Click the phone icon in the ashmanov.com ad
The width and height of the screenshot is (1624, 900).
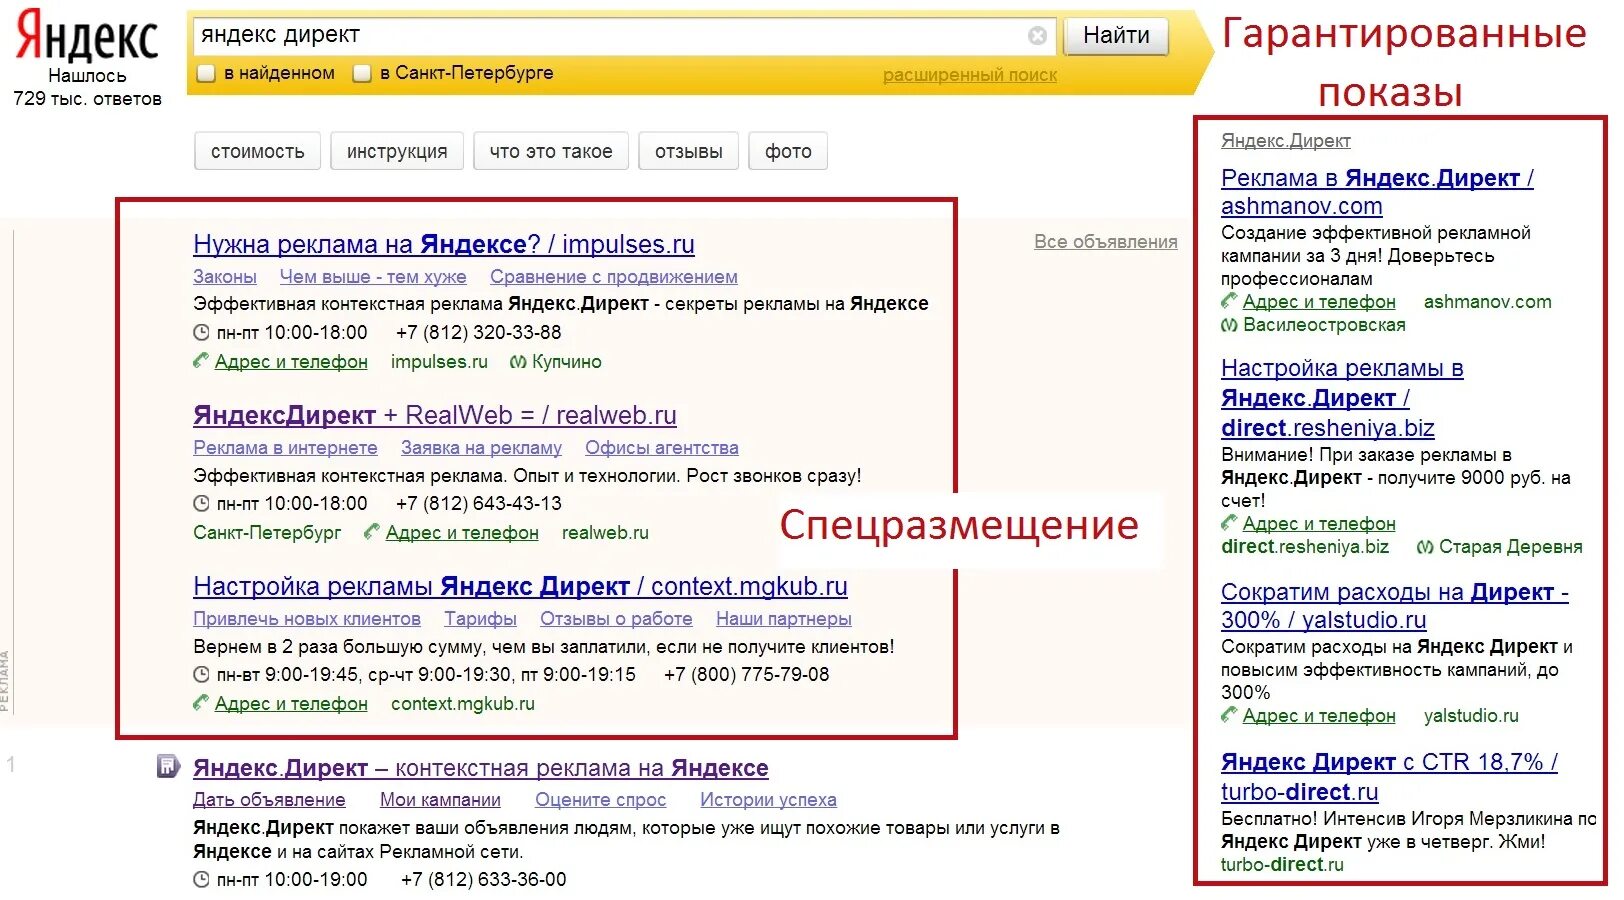1229,301
